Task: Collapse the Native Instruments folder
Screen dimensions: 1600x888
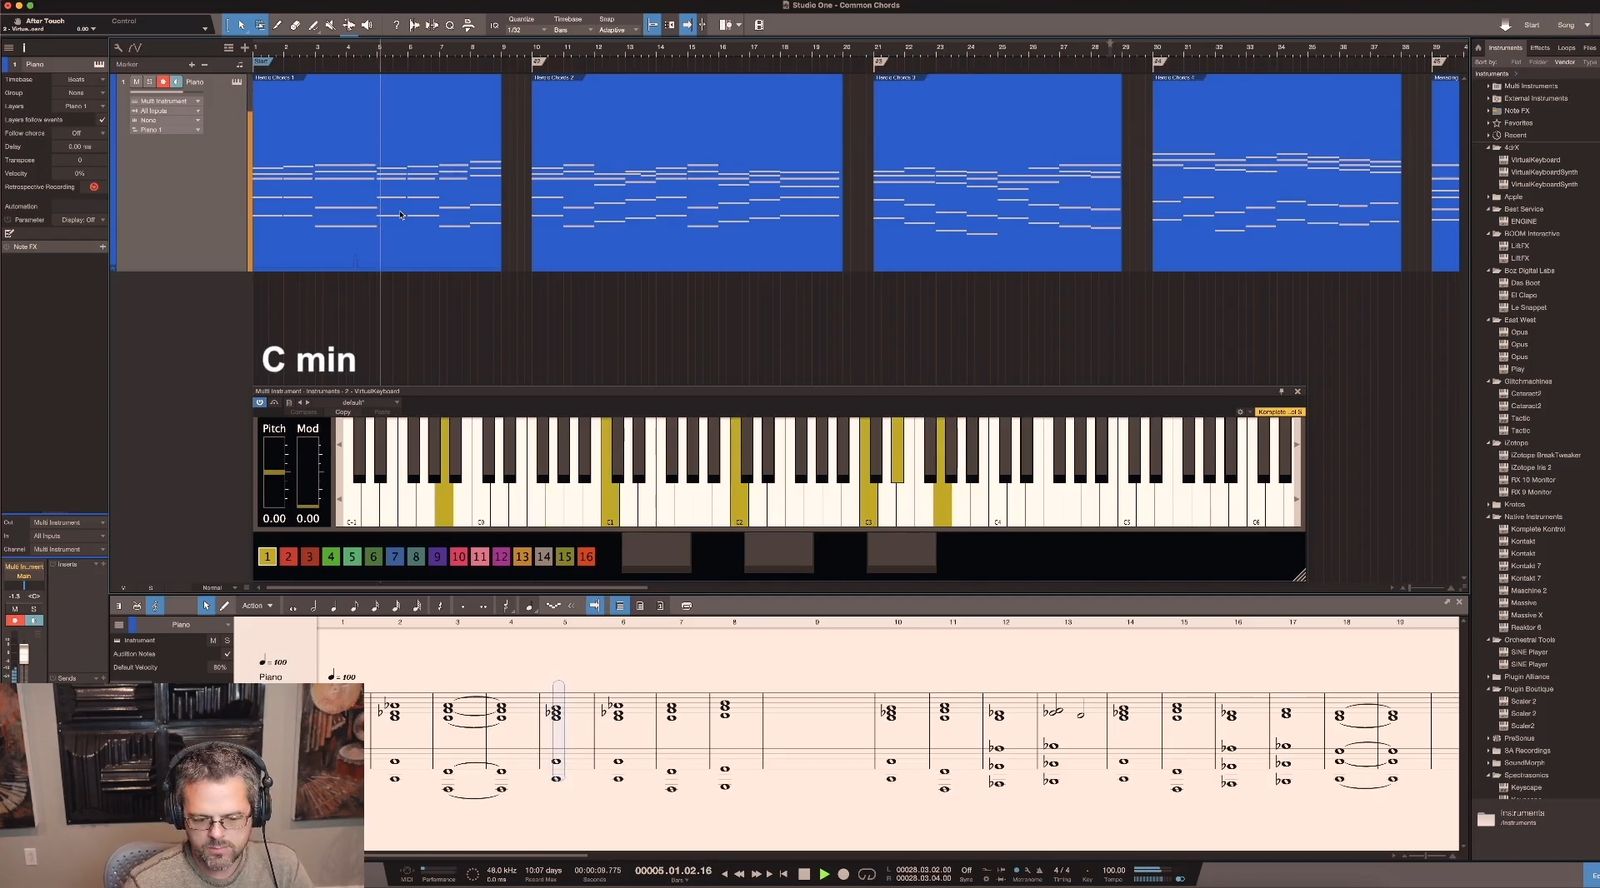Action: 1488,517
